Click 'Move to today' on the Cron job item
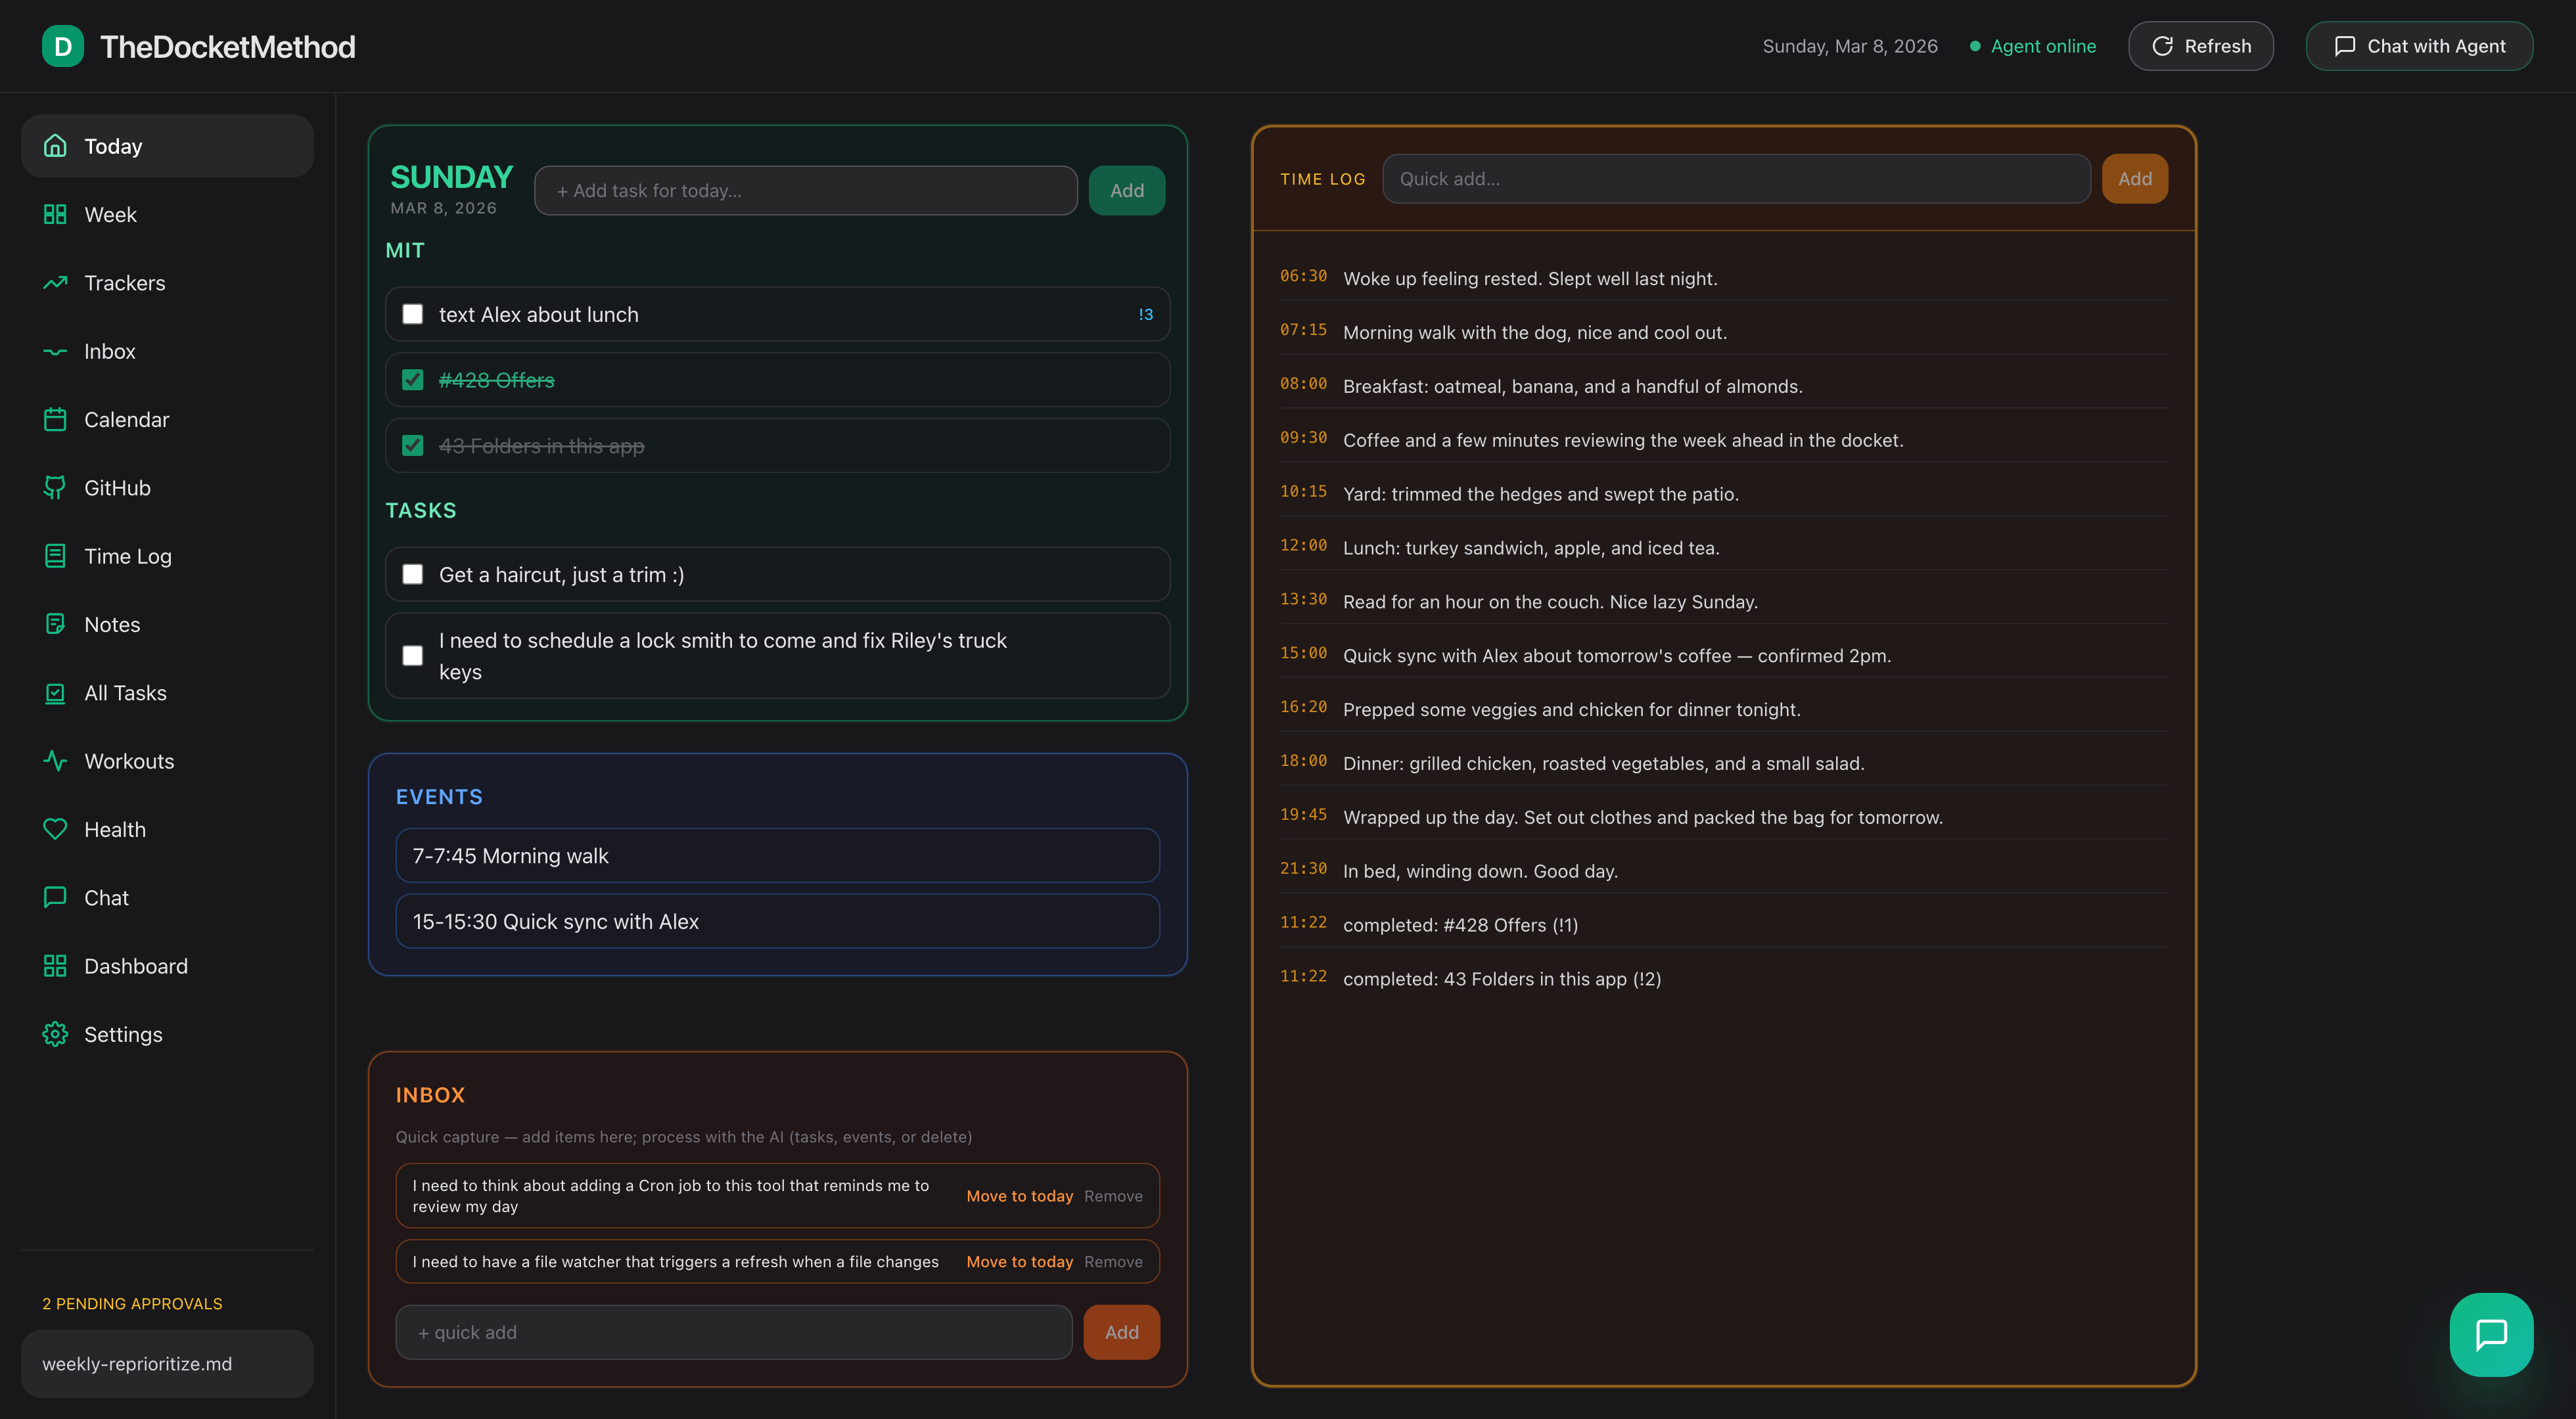The image size is (2576, 1419). 1019,1195
